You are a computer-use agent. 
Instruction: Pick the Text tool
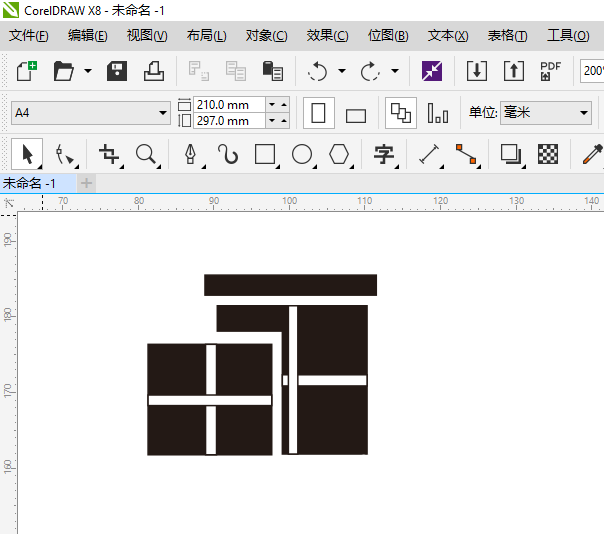383,154
